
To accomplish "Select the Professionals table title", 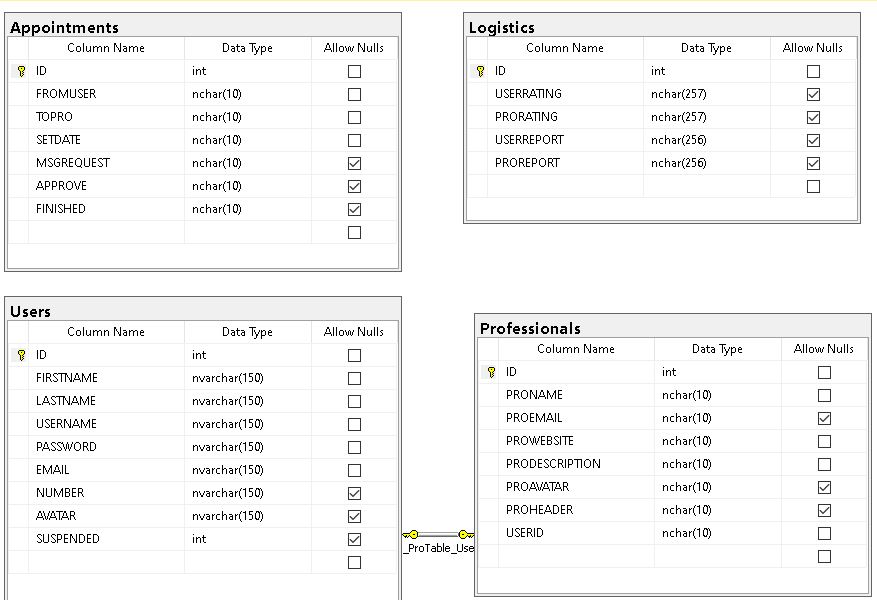I will (x=530, y=328).
